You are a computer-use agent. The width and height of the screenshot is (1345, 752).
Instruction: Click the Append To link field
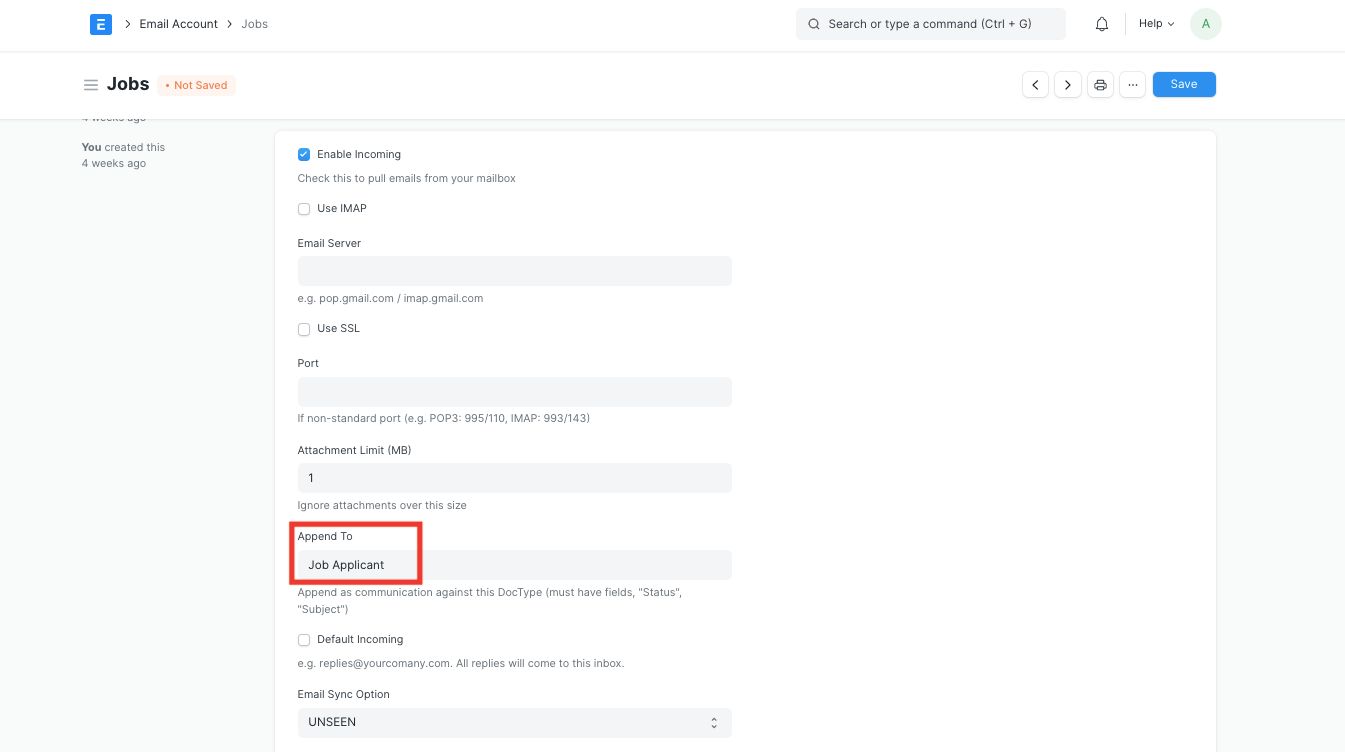[x=514, y=565]
